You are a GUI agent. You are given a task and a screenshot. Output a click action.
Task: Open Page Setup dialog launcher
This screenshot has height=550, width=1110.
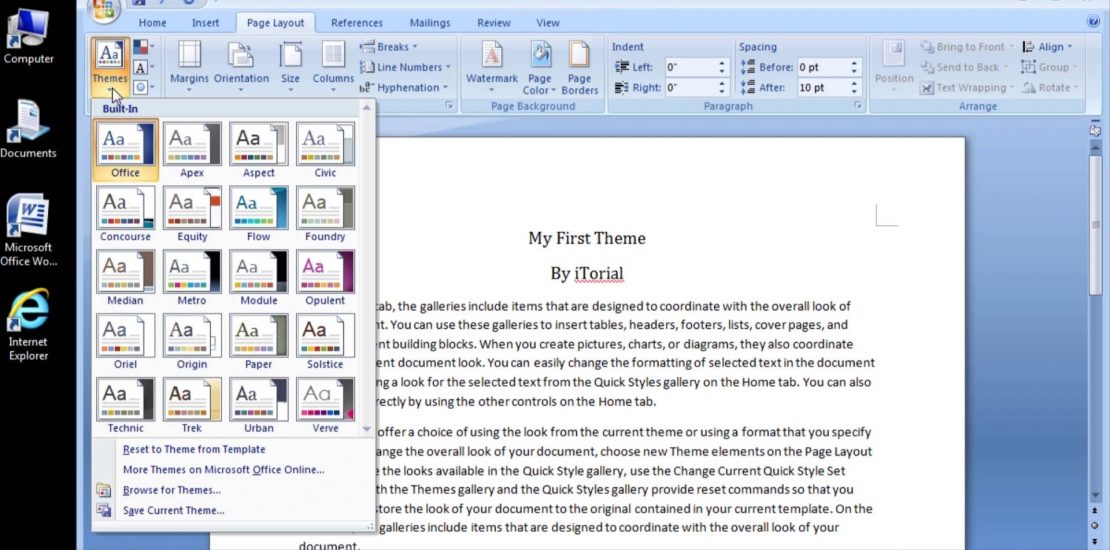point(449,105)
